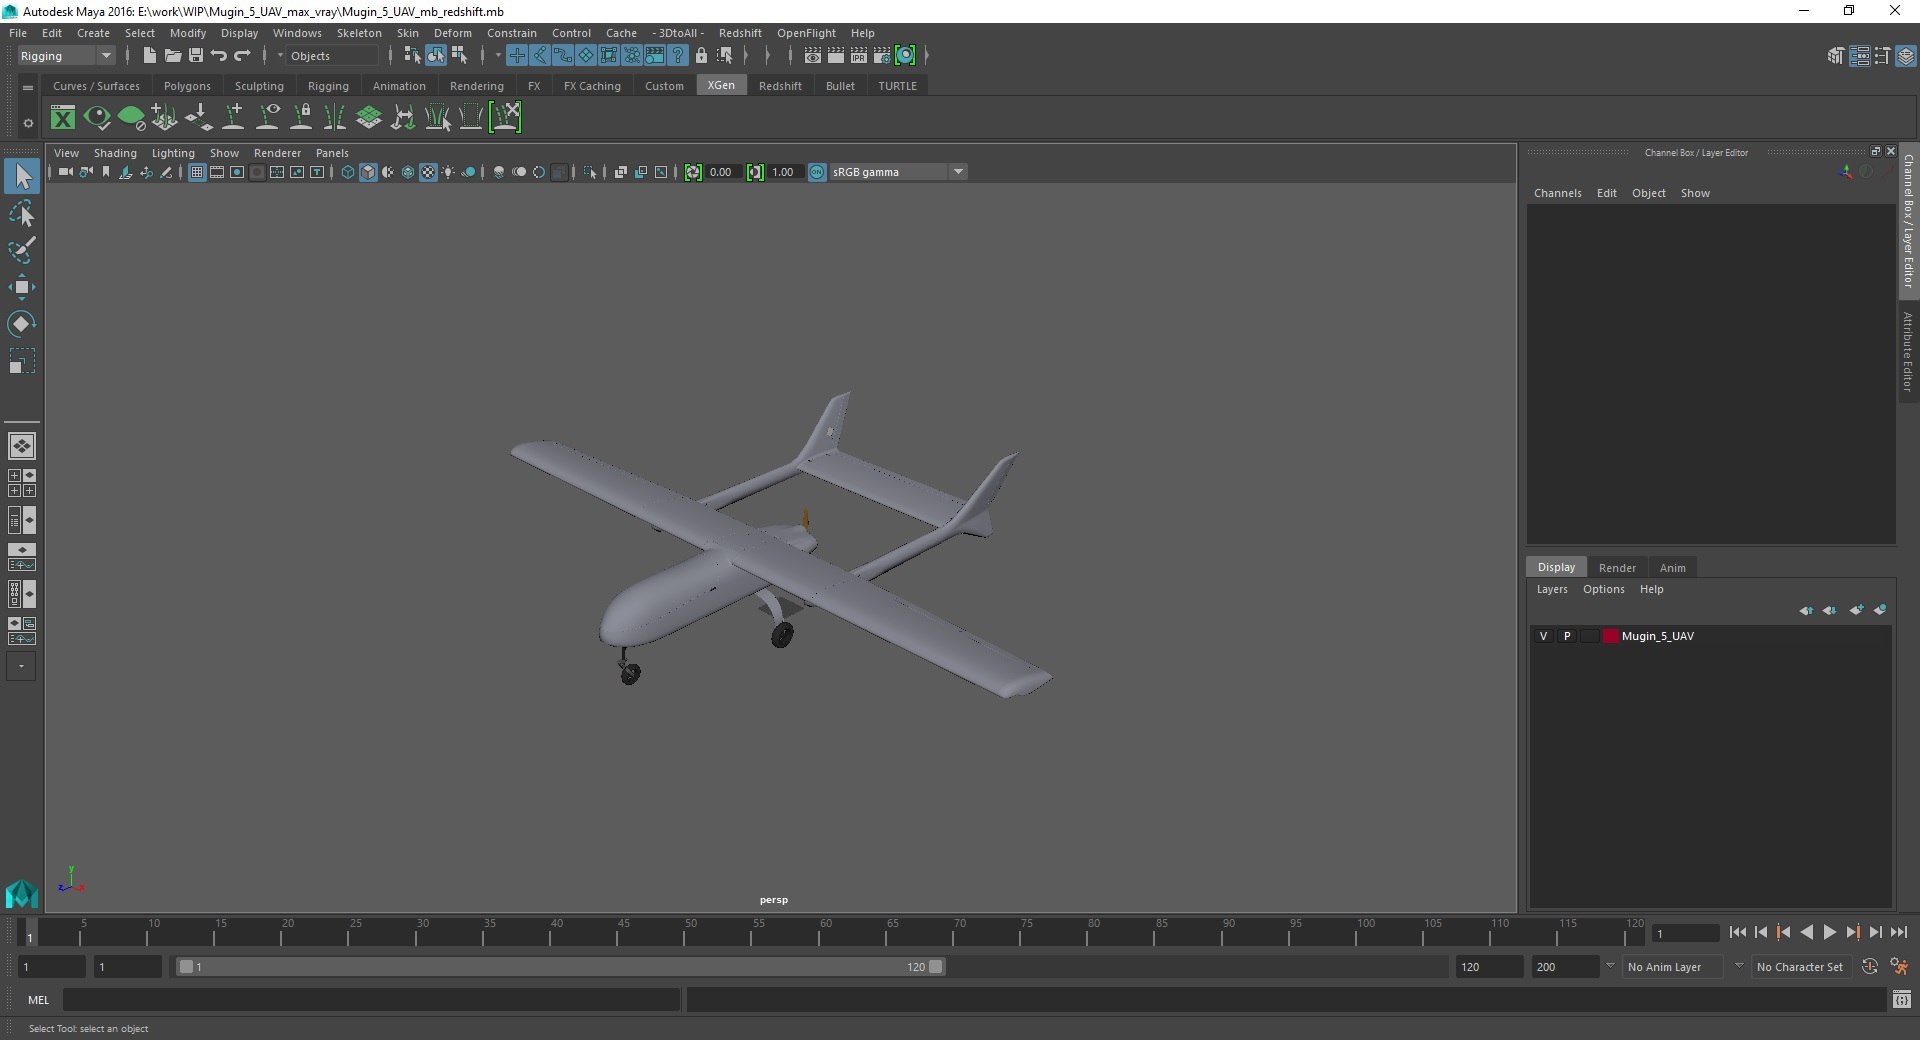This screenshot has width=1920, height=1040.
Task: Go to start of playback range
Action: tap(1737, 932)
